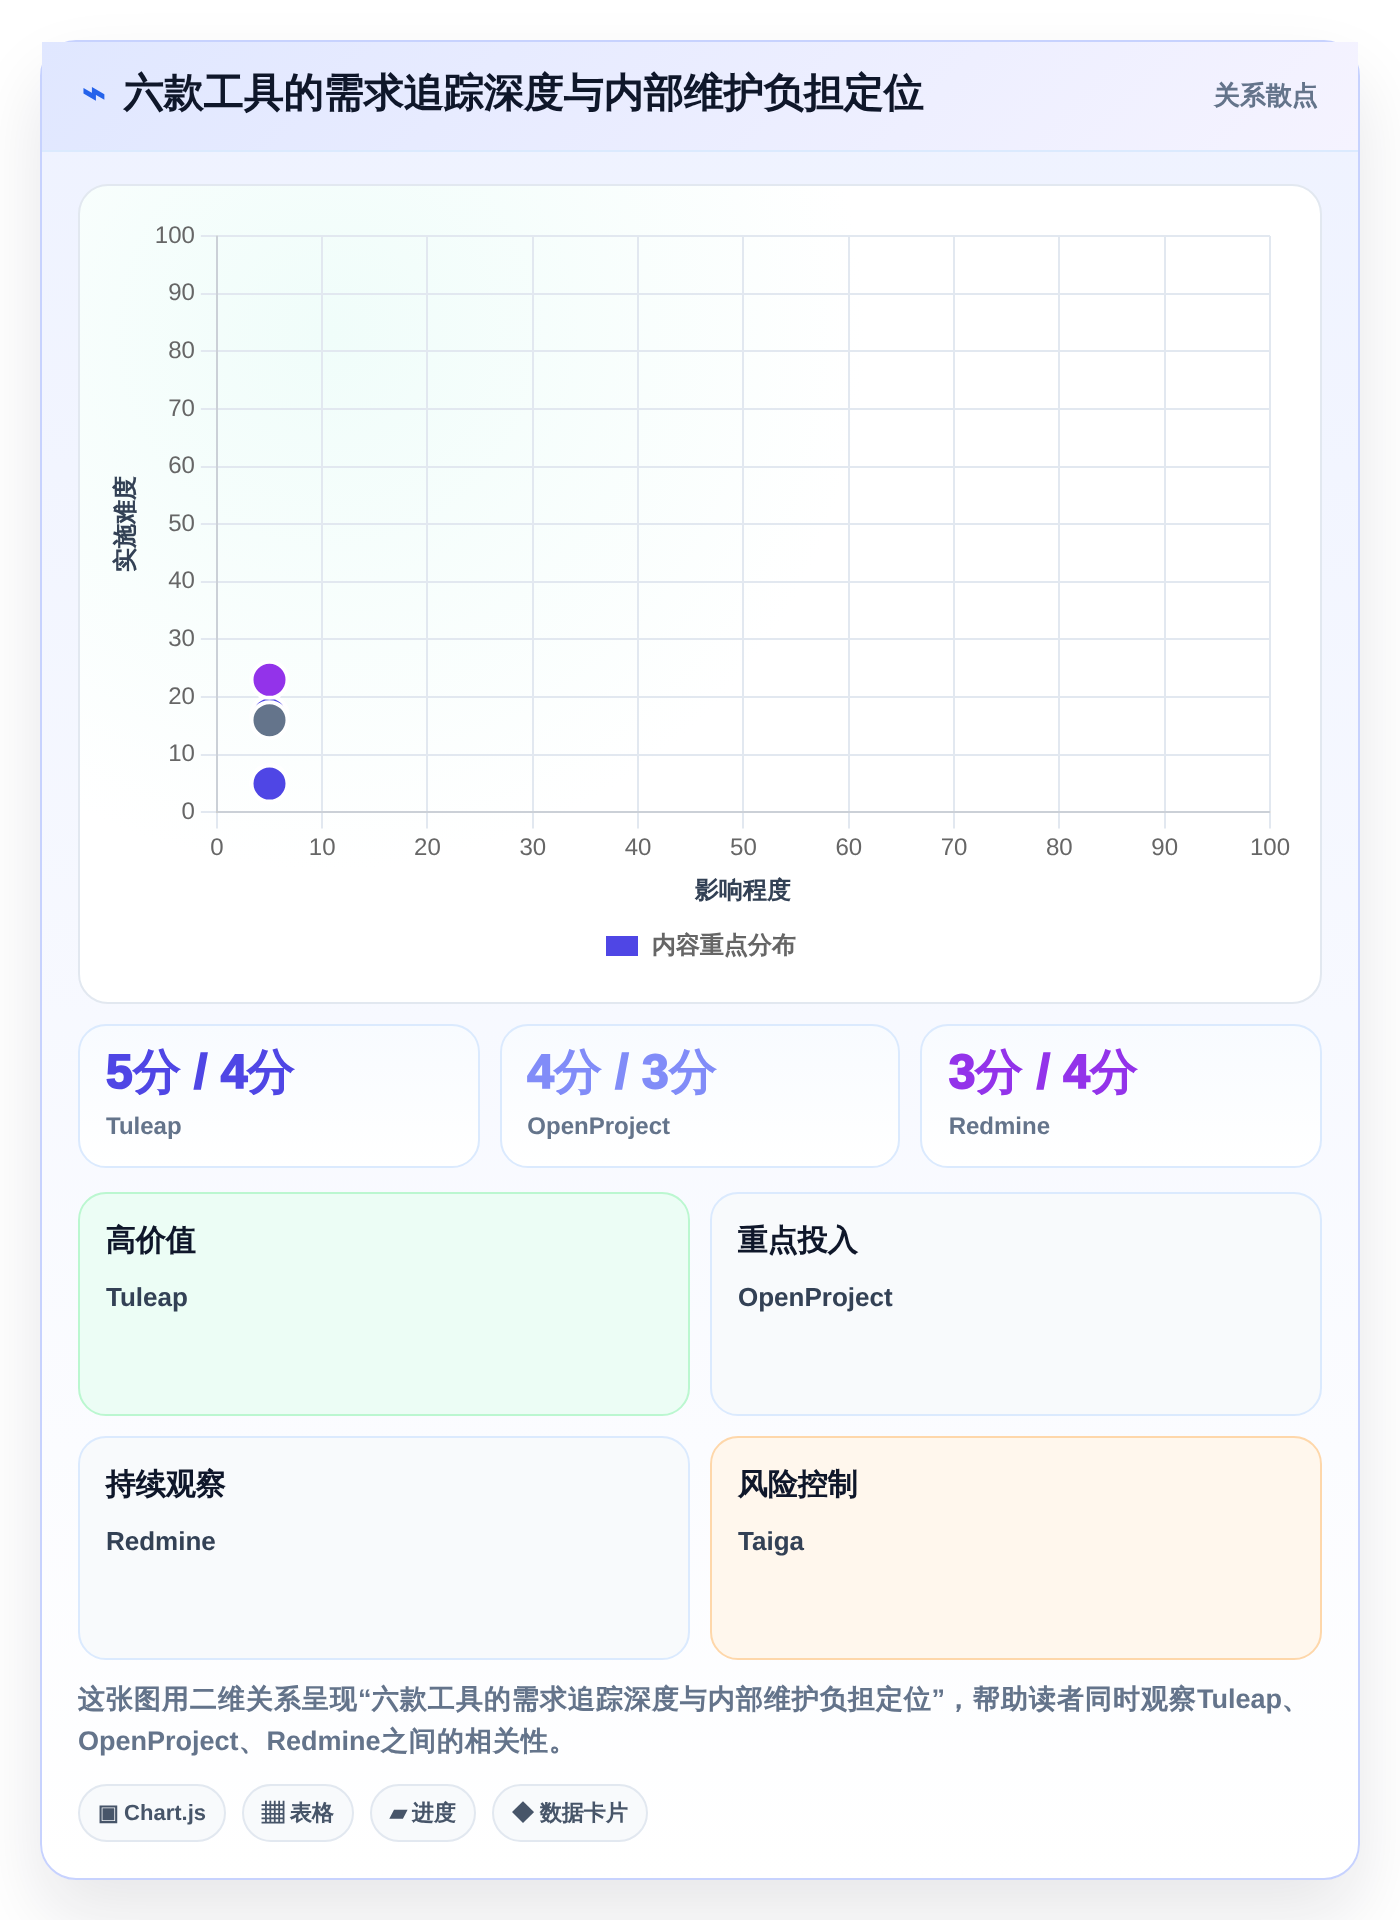This screenshot has width=1400, height=1920.
Task: Click the 实施难度 y-axis title
Action: click(x=125, y=523)
